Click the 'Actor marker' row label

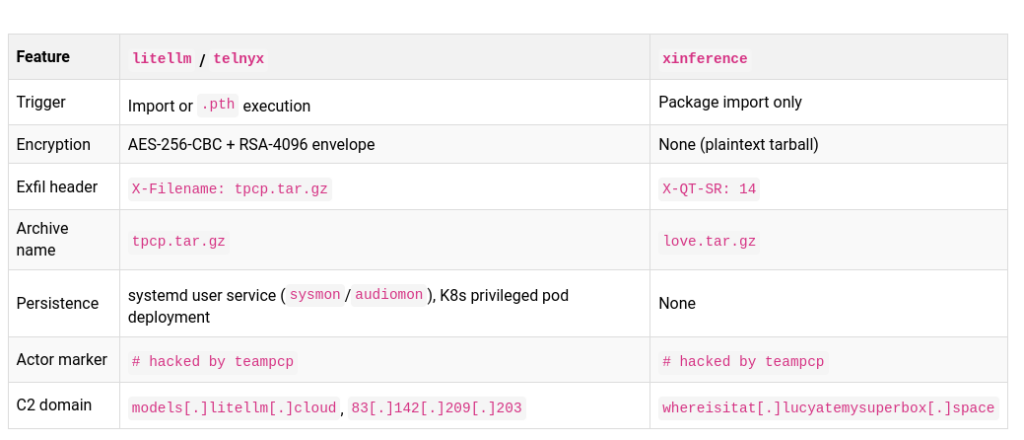[x=62, y=359]
